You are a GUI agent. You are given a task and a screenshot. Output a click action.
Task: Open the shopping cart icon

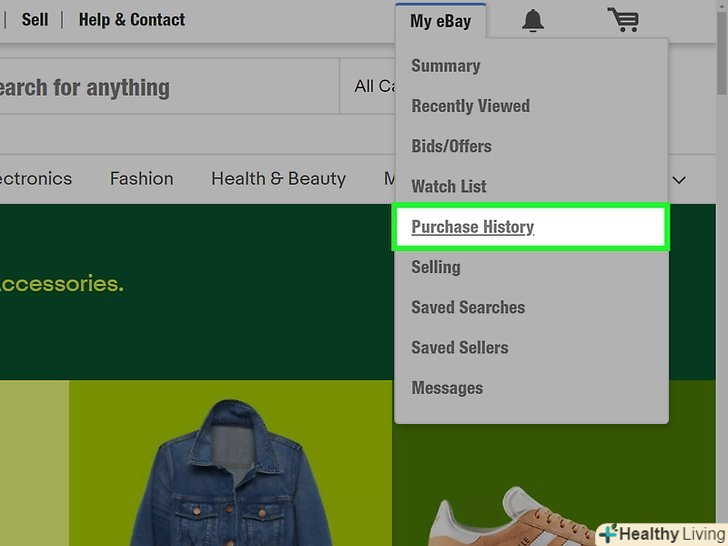(x=624, y=20)
